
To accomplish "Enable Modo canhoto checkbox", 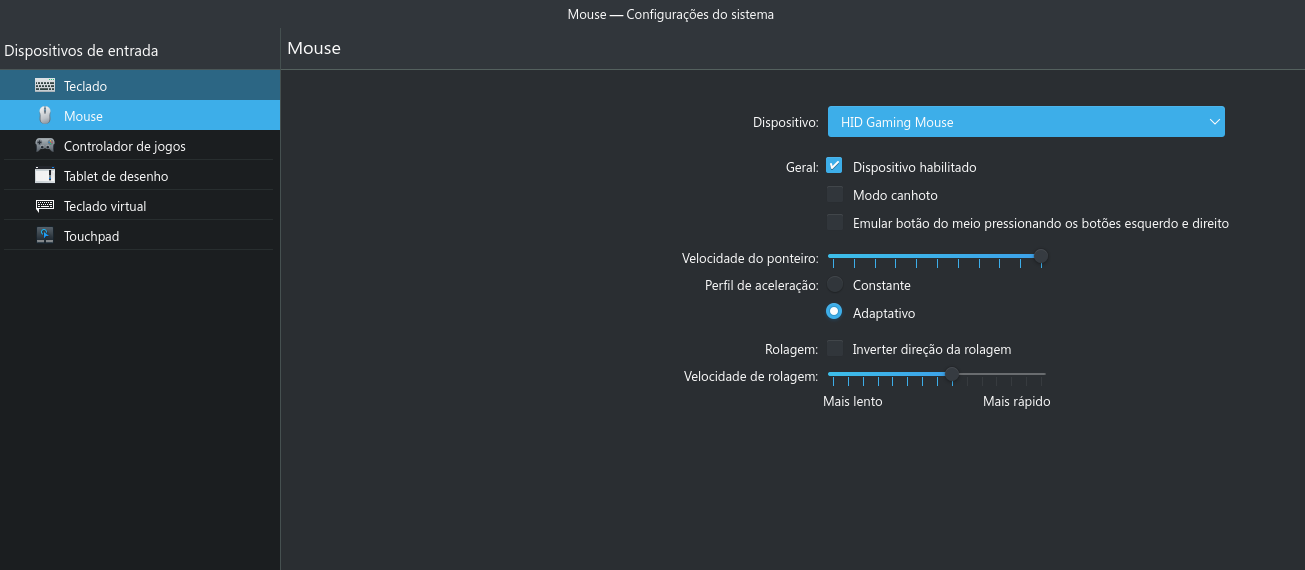I will [834, 194].
